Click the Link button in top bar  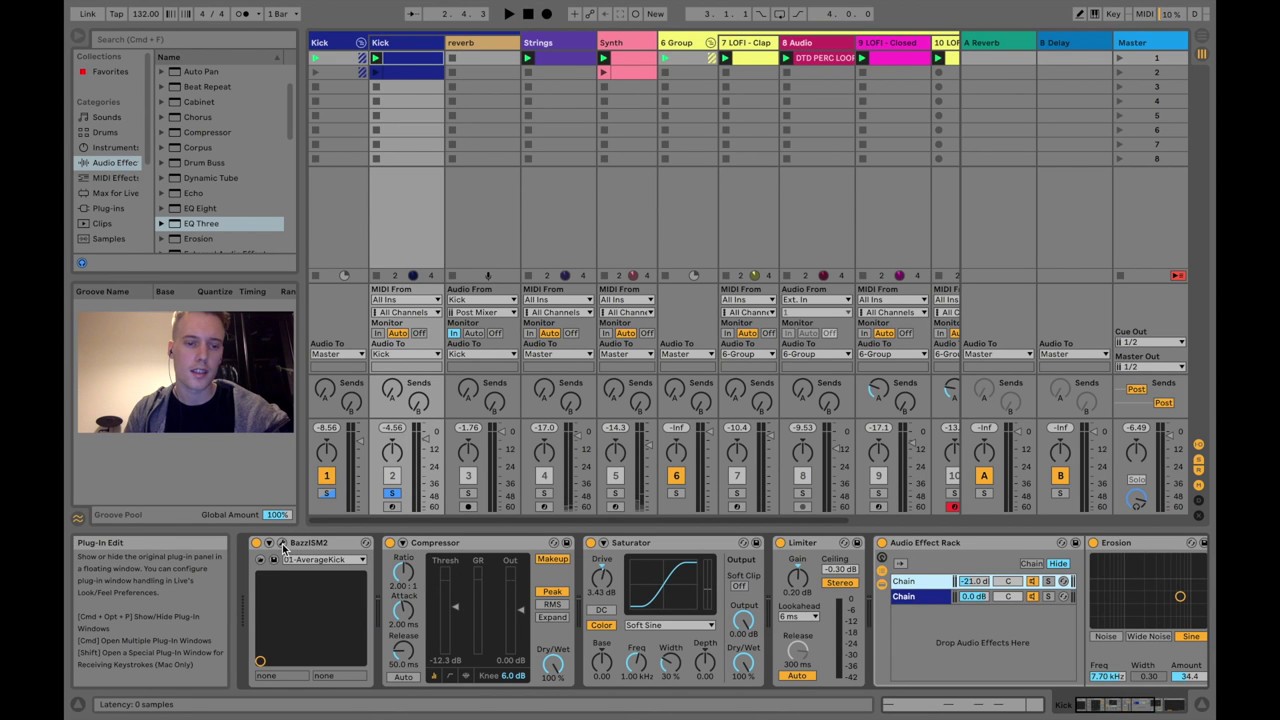click(88, 14)
